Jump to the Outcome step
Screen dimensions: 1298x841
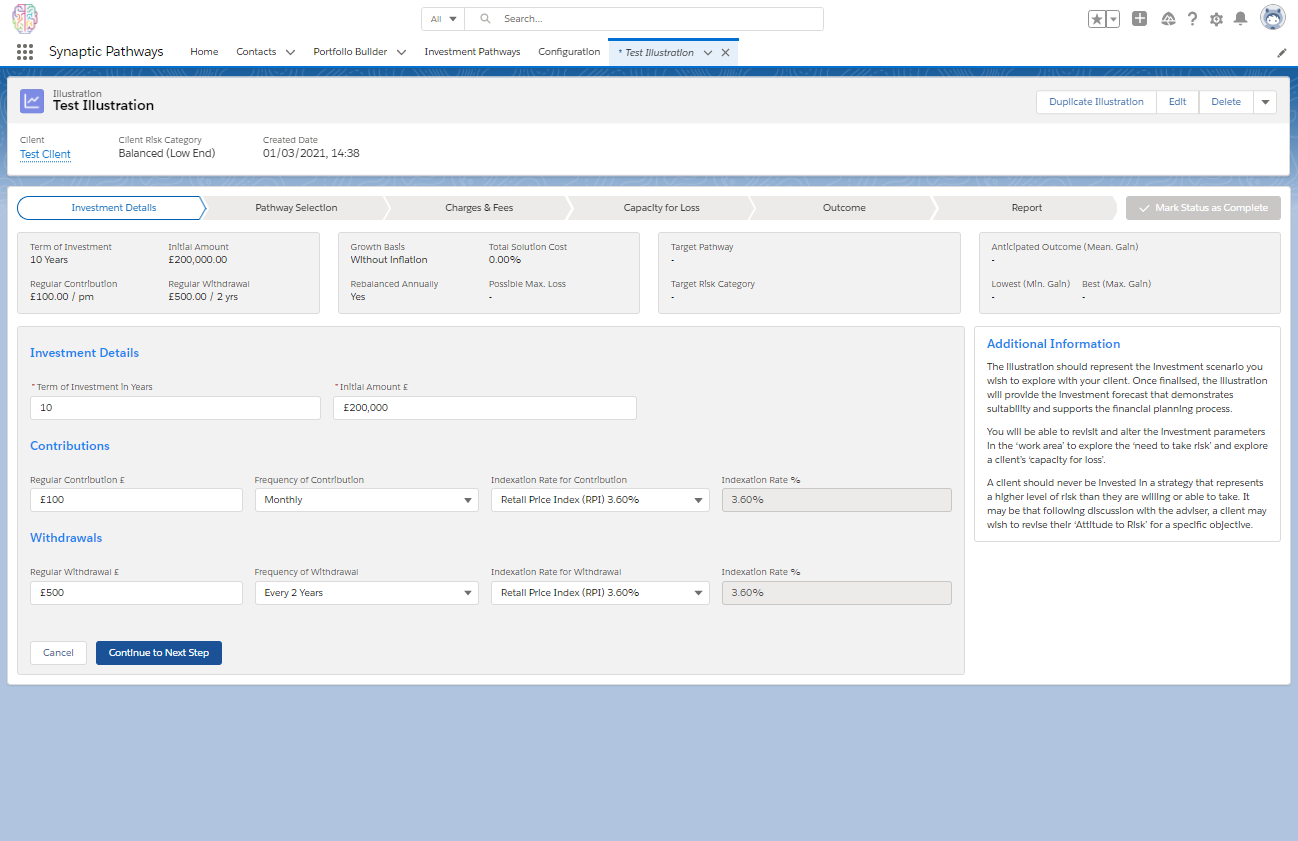coord(844,208)
